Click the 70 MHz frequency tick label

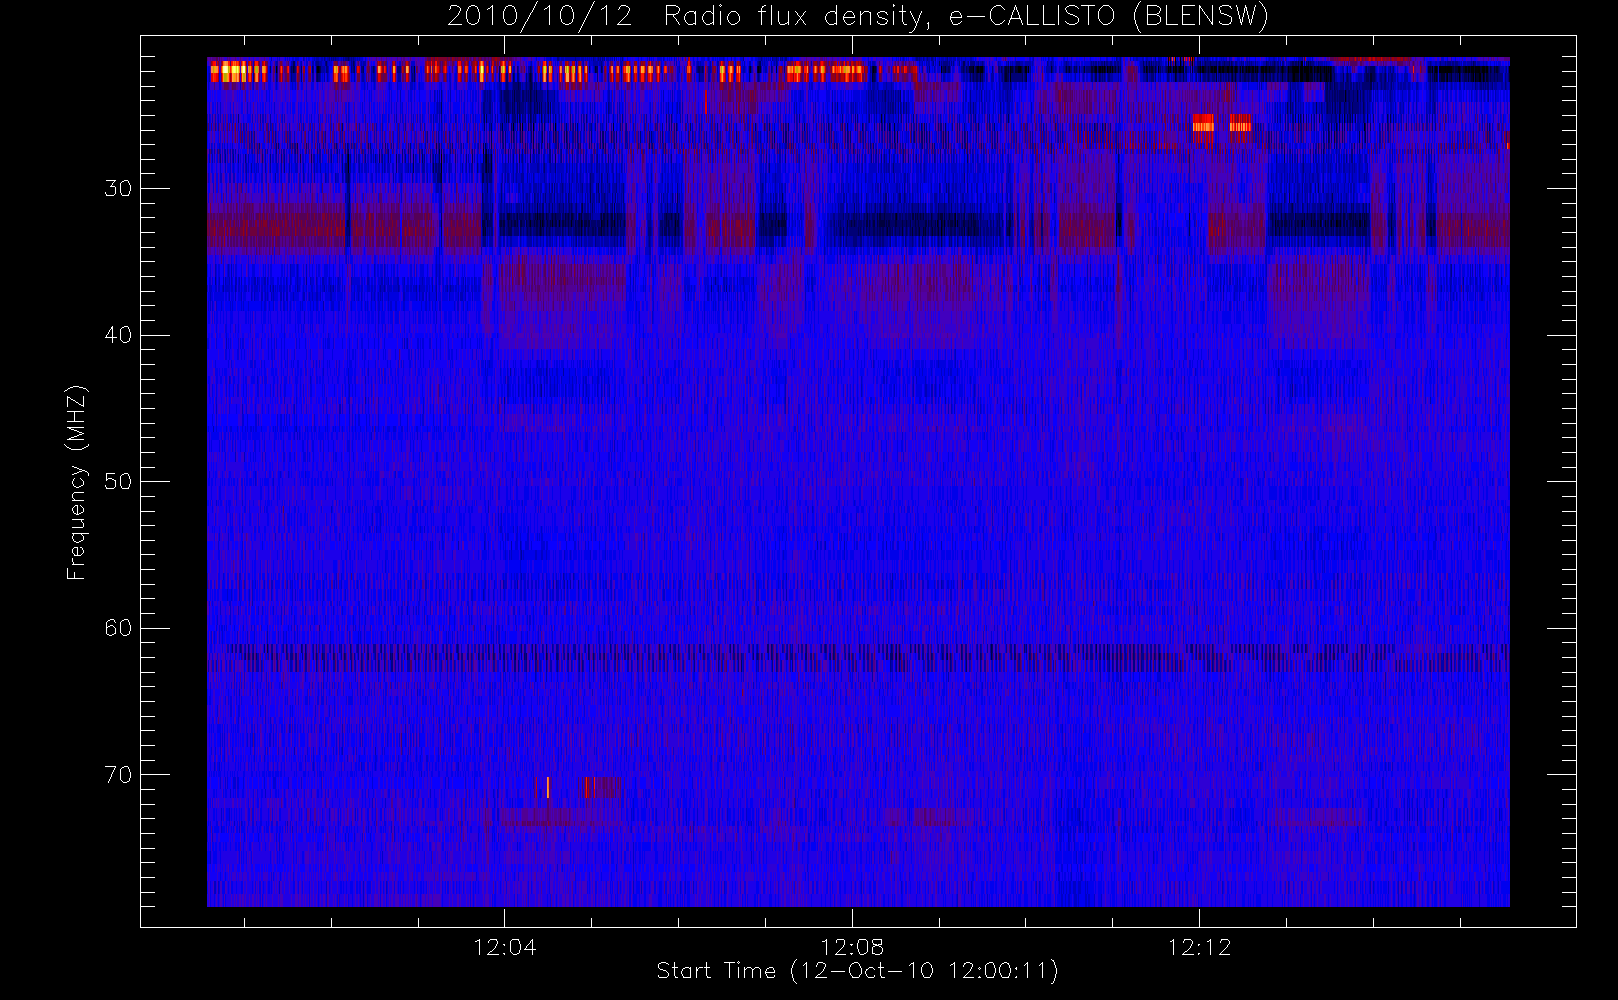tap(118, 774)
